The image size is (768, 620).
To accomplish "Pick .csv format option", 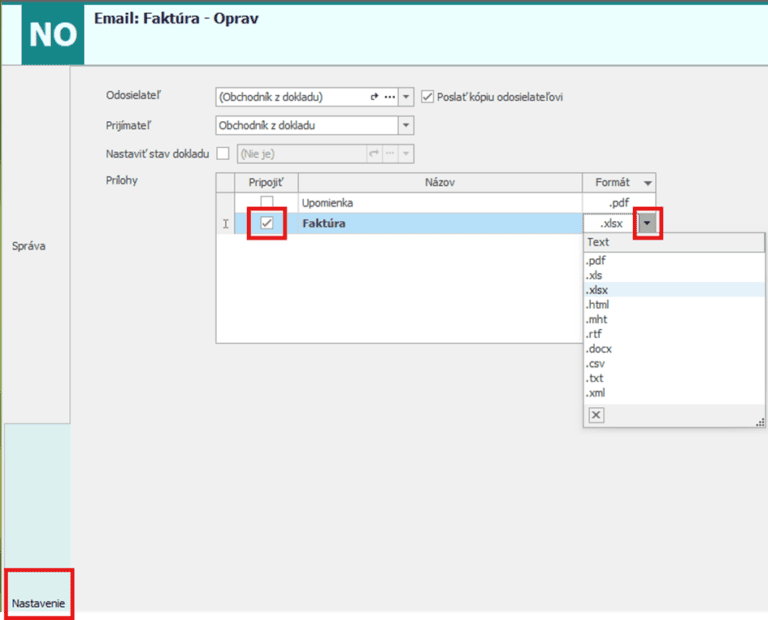I will 598,364.
